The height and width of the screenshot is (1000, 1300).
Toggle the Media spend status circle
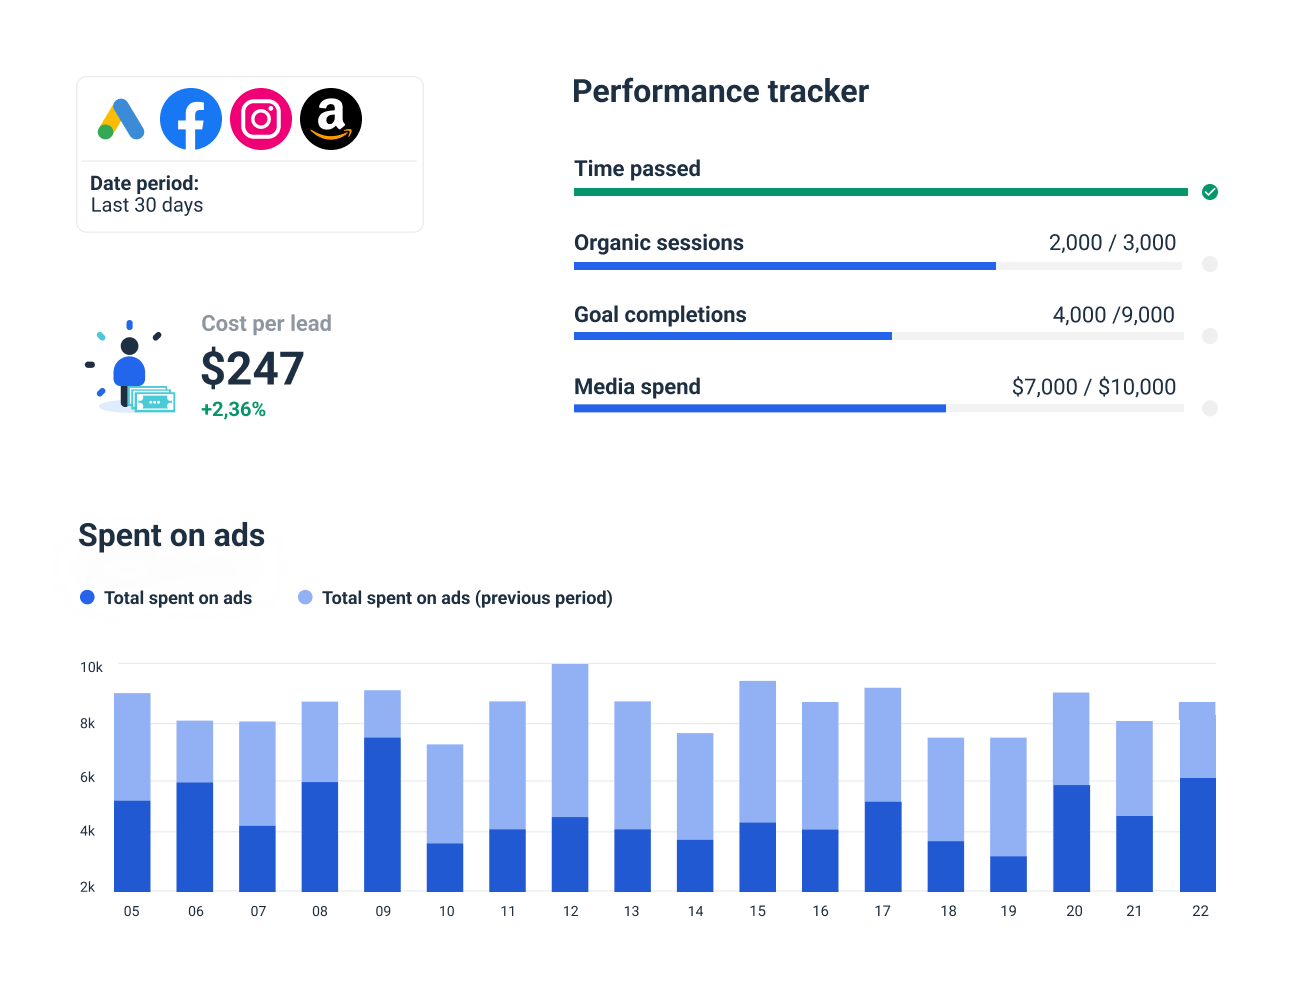click(x=1210, y=408)
